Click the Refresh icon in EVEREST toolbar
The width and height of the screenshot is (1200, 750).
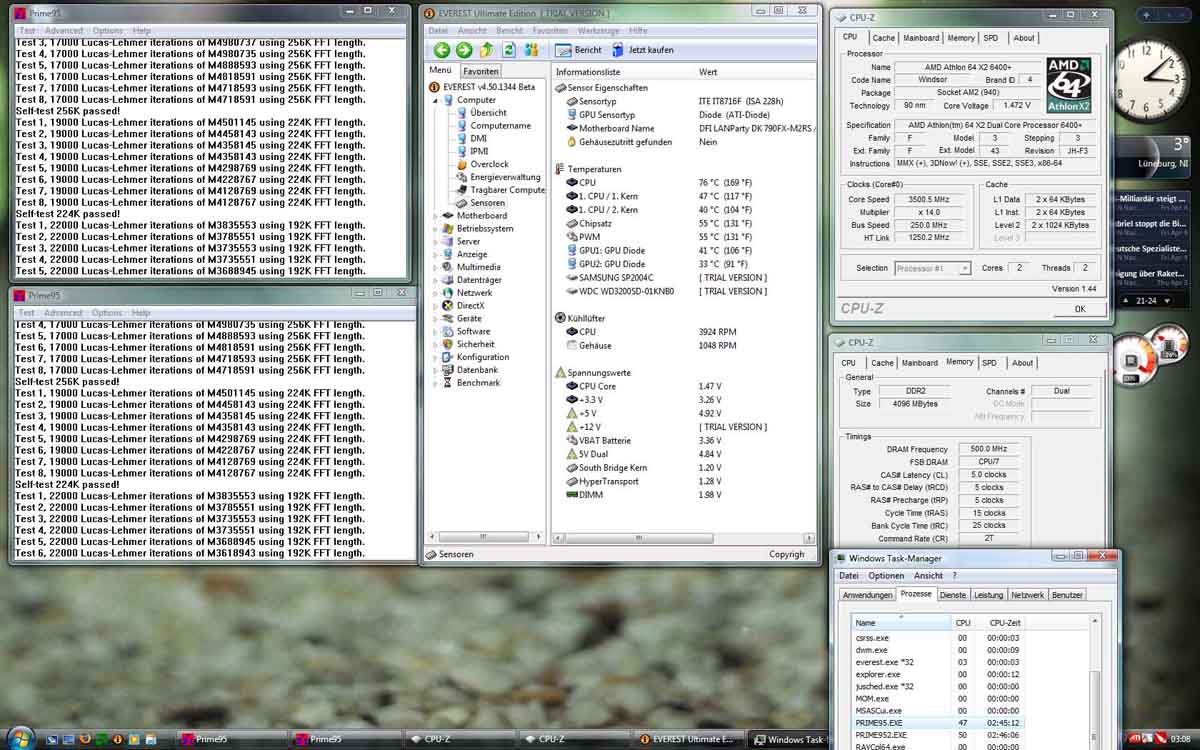click(509, 50)
